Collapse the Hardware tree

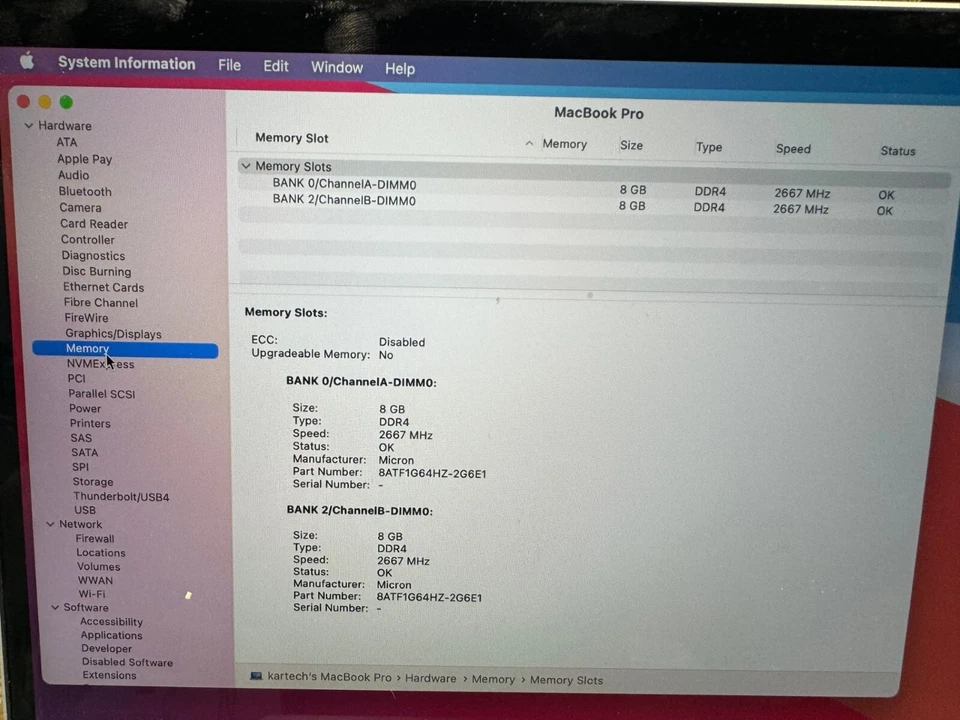click(29, 125)
